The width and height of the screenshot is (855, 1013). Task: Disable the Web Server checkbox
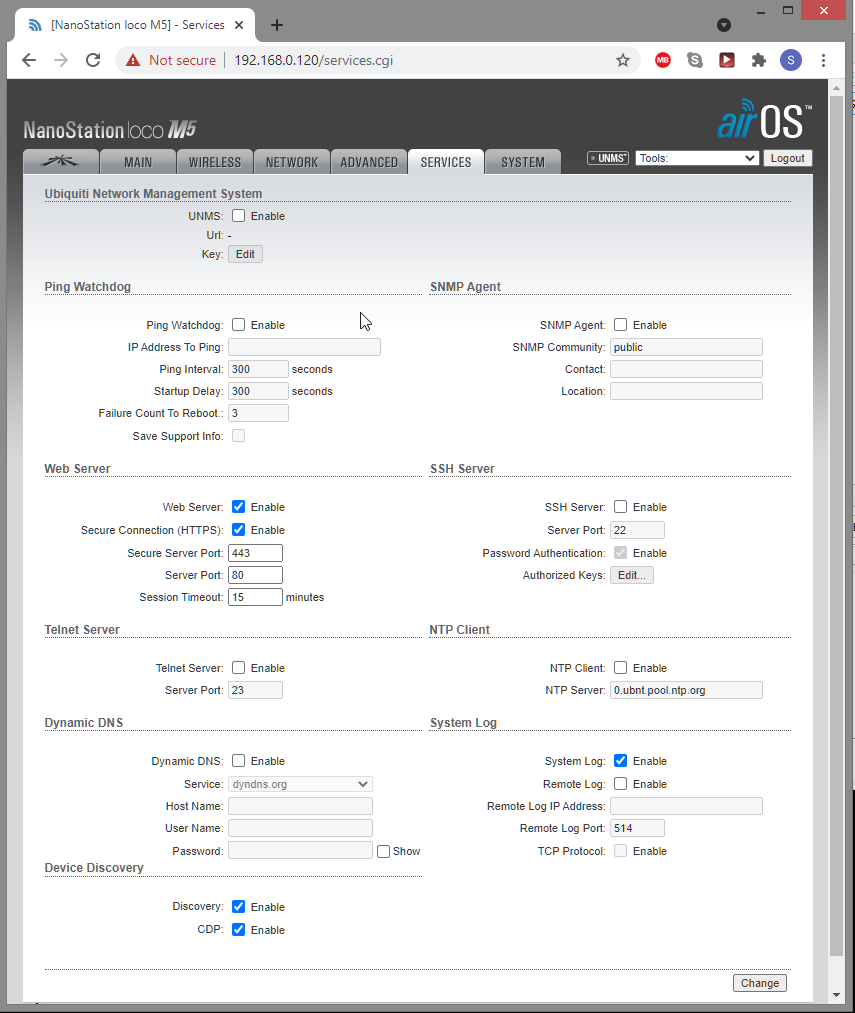point(238,506)
